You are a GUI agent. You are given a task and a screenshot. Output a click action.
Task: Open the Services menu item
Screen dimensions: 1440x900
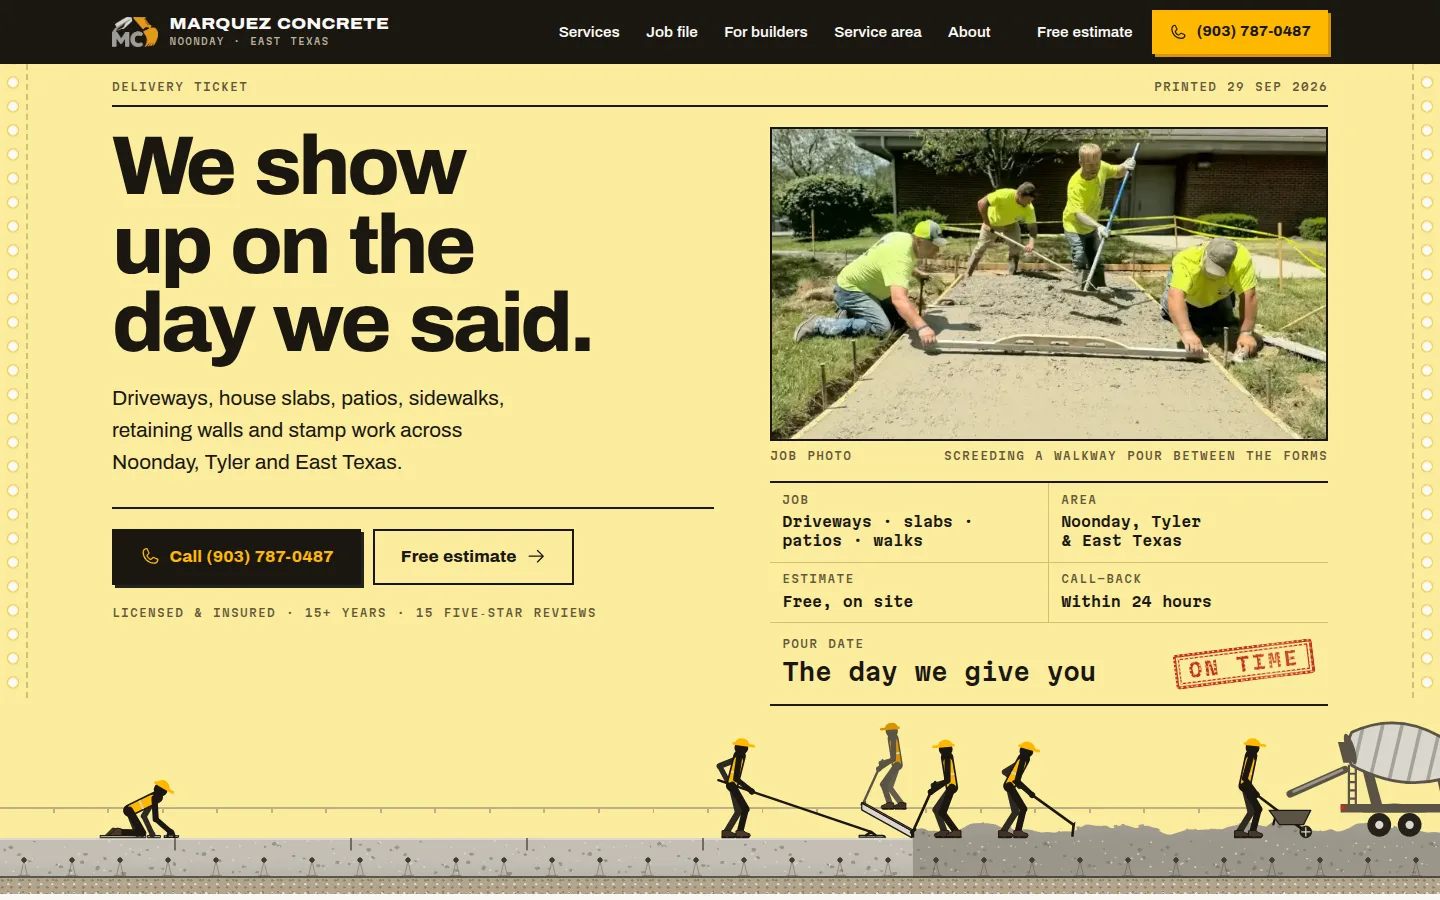click(x=589, y=32)
